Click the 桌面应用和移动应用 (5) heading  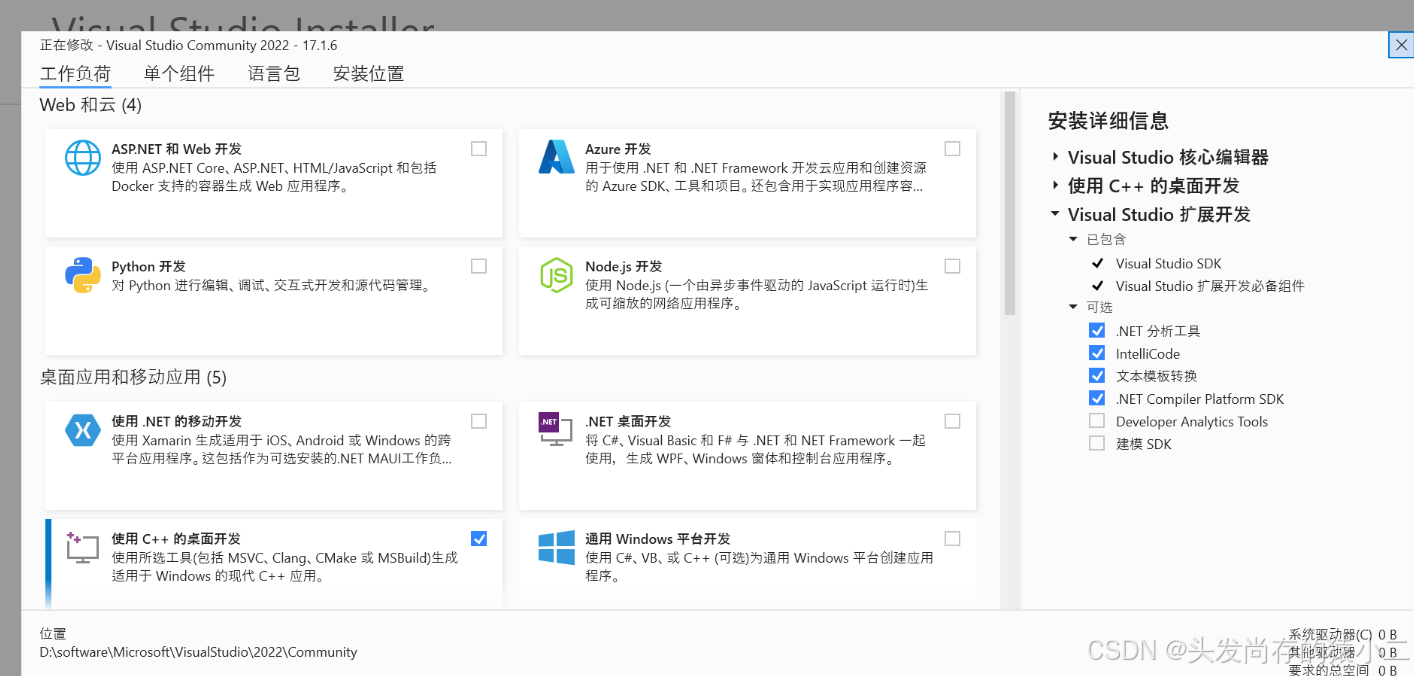[133, 377]
